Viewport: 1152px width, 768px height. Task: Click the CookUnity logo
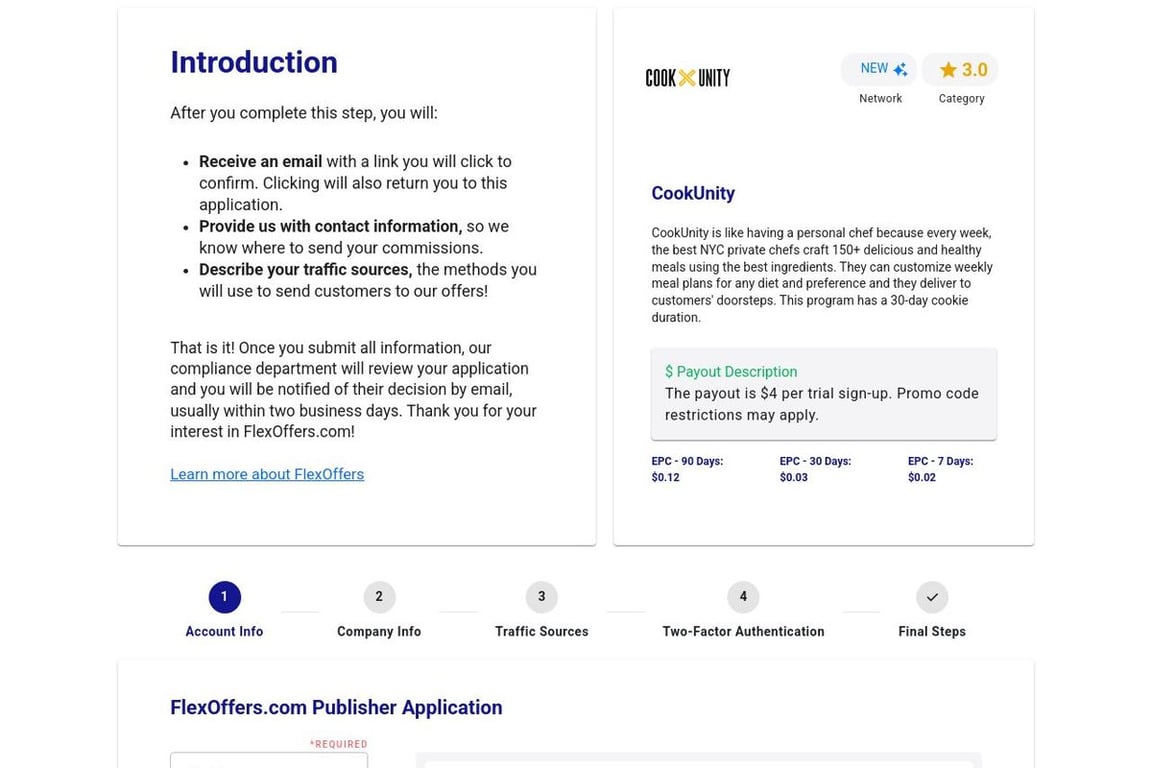point(688,78)
